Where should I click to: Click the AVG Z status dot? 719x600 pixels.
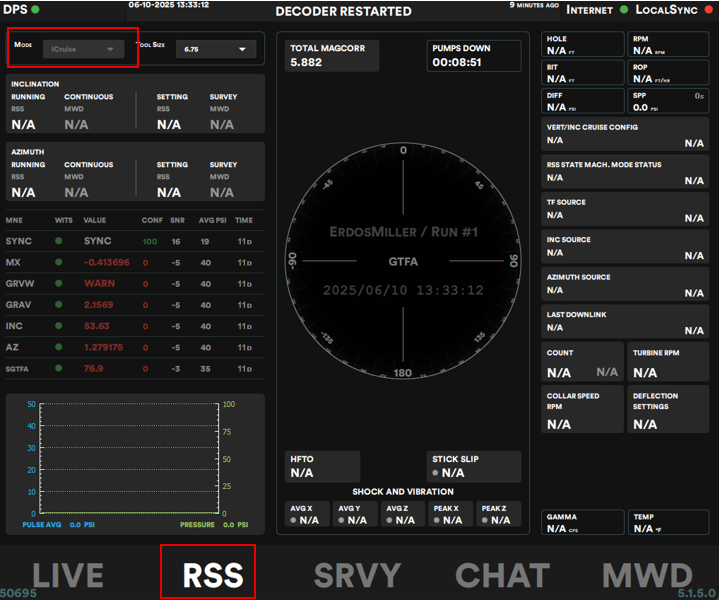tap(389, 520)
